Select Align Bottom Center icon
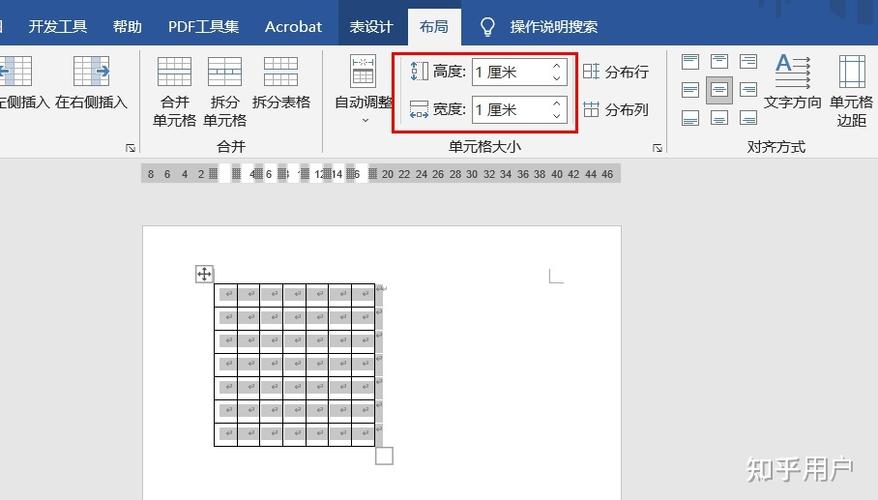 719,118
